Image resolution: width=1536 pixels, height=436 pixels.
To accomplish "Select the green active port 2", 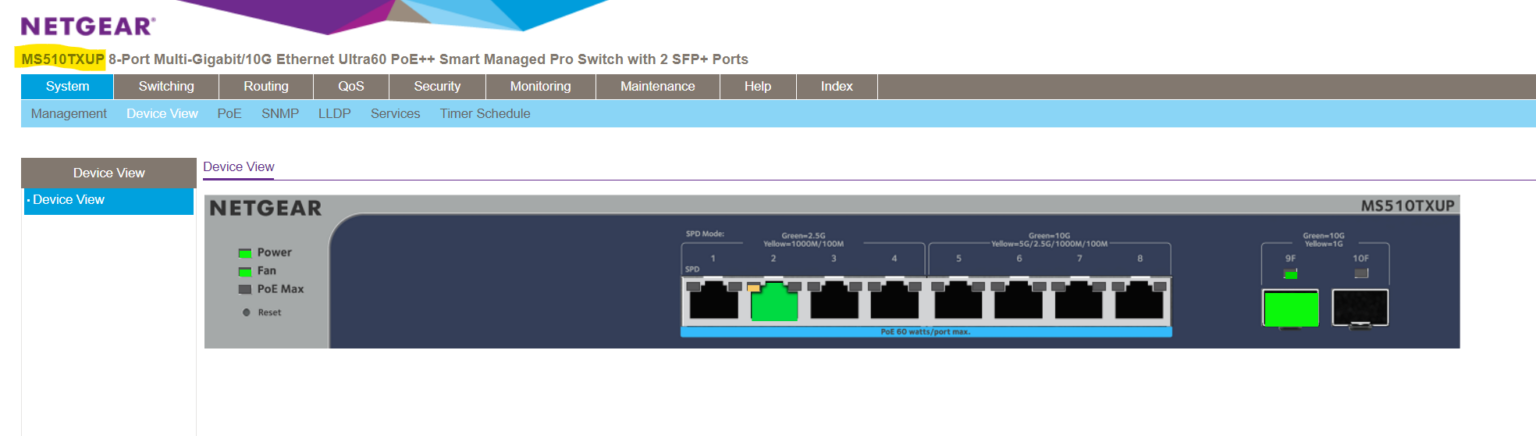I will [773, 301].
